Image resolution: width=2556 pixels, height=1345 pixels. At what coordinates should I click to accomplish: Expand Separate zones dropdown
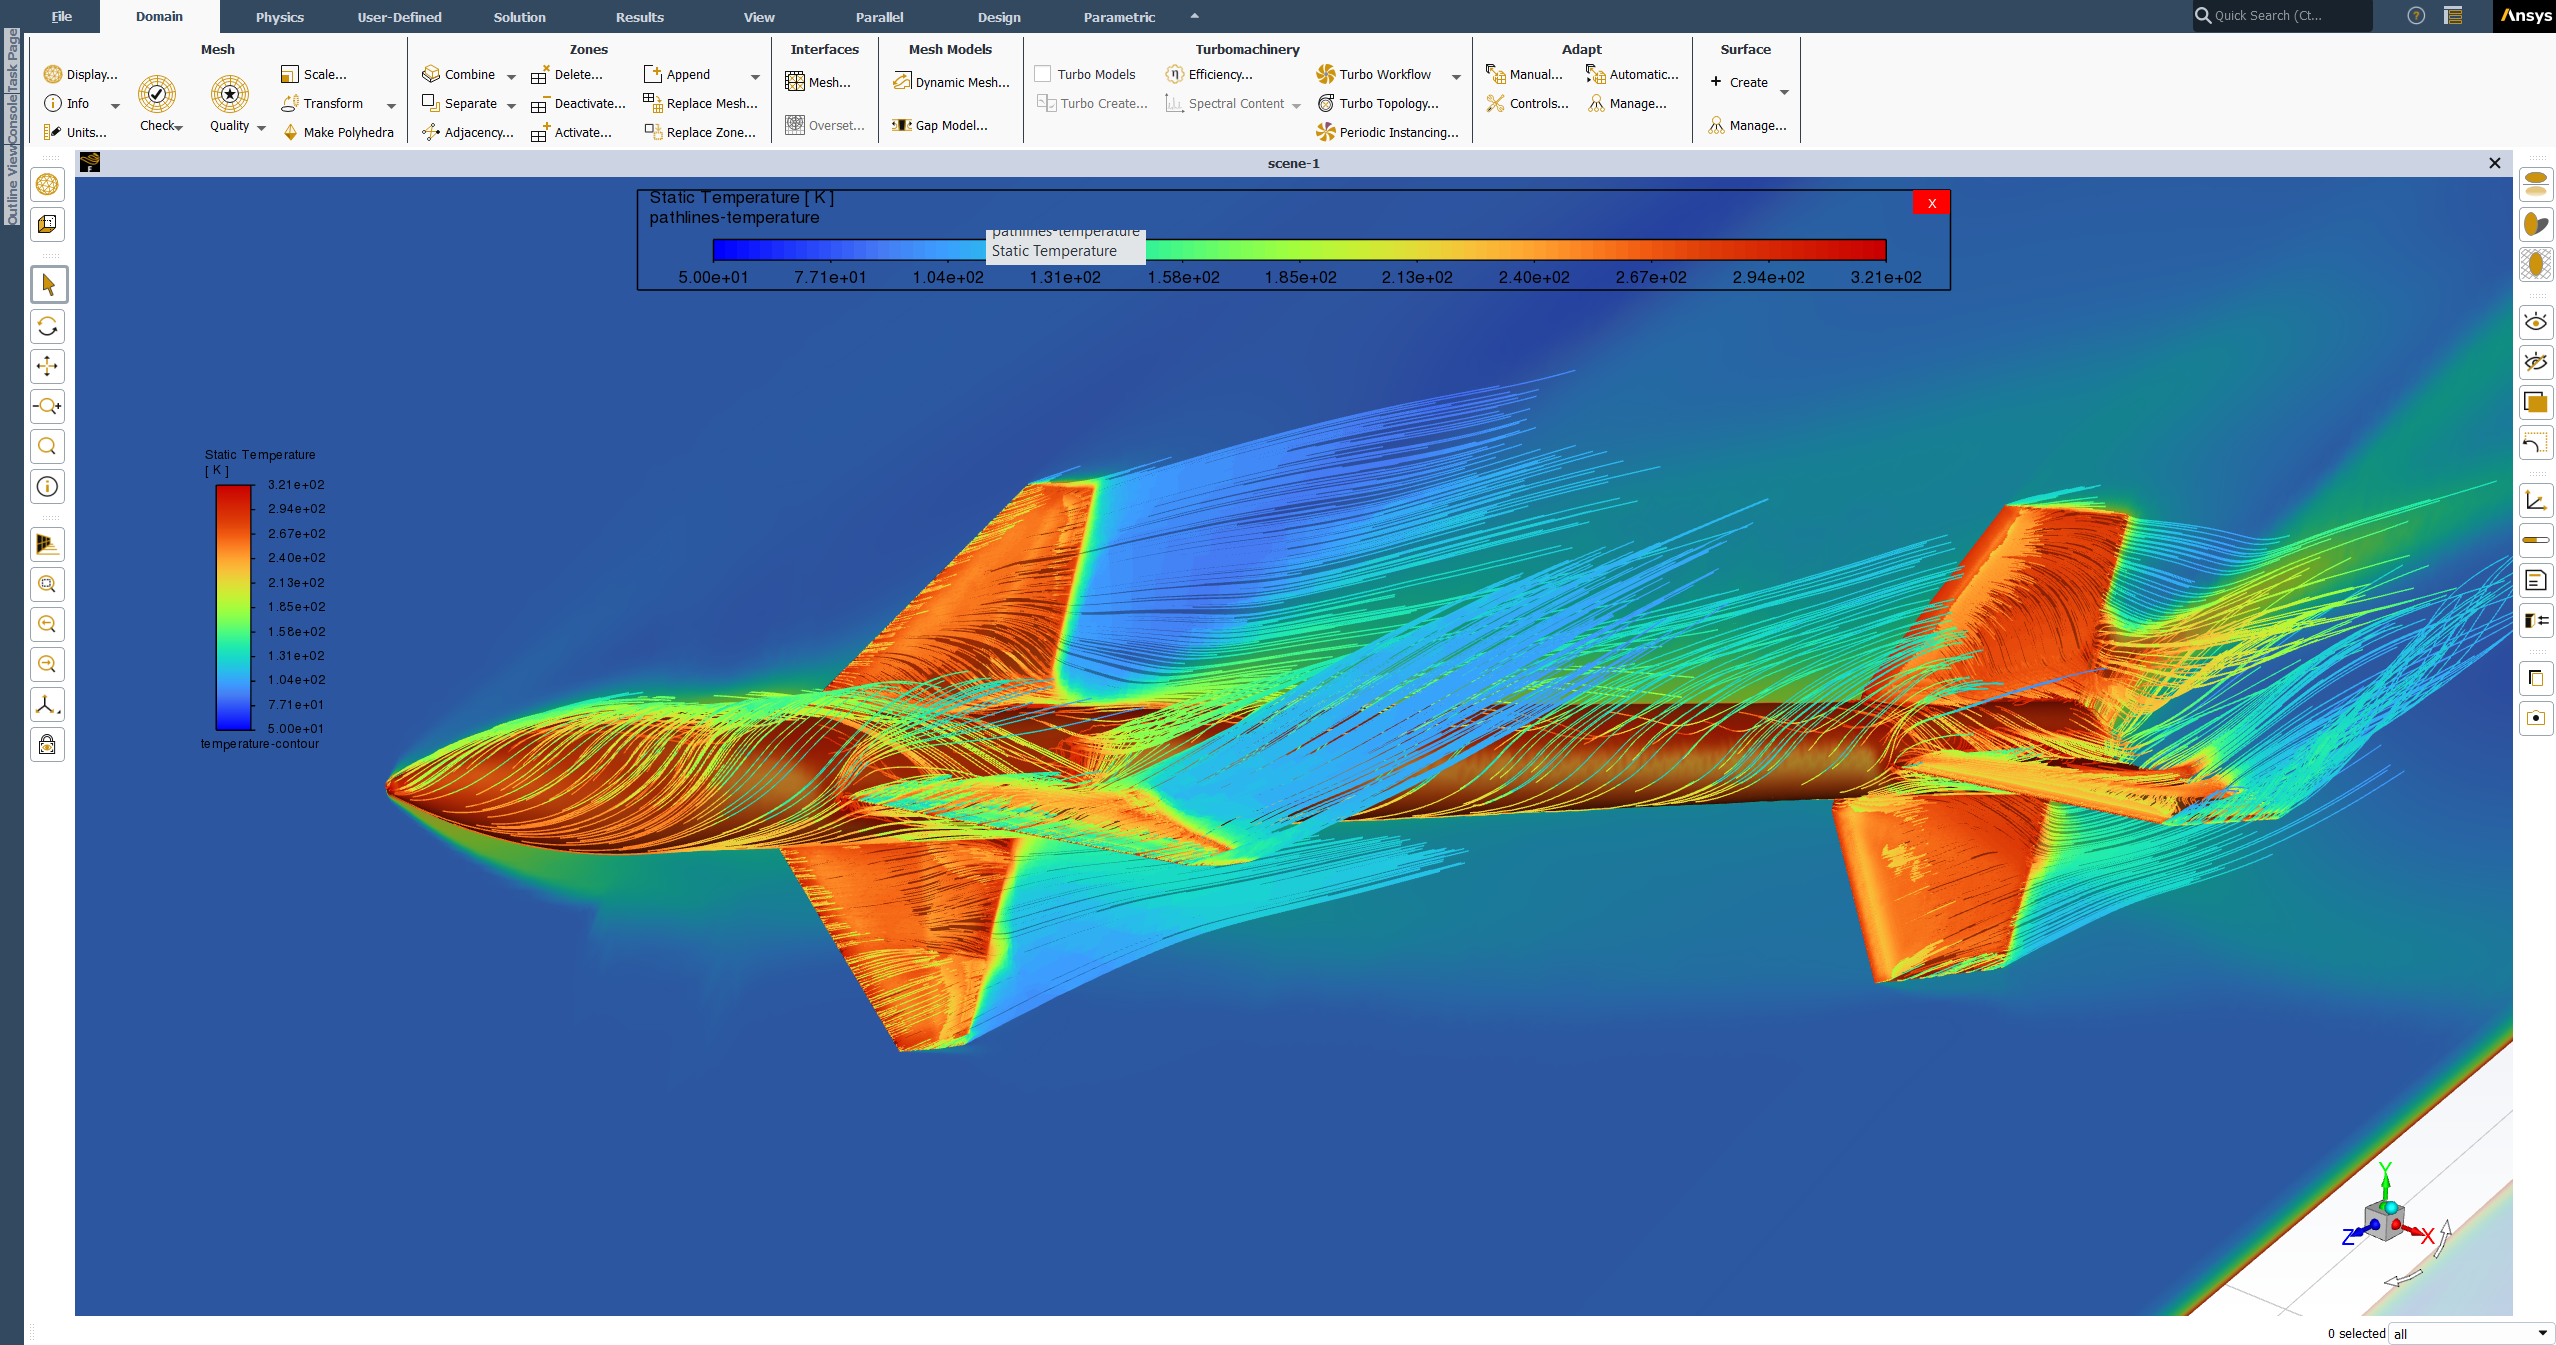511,105
